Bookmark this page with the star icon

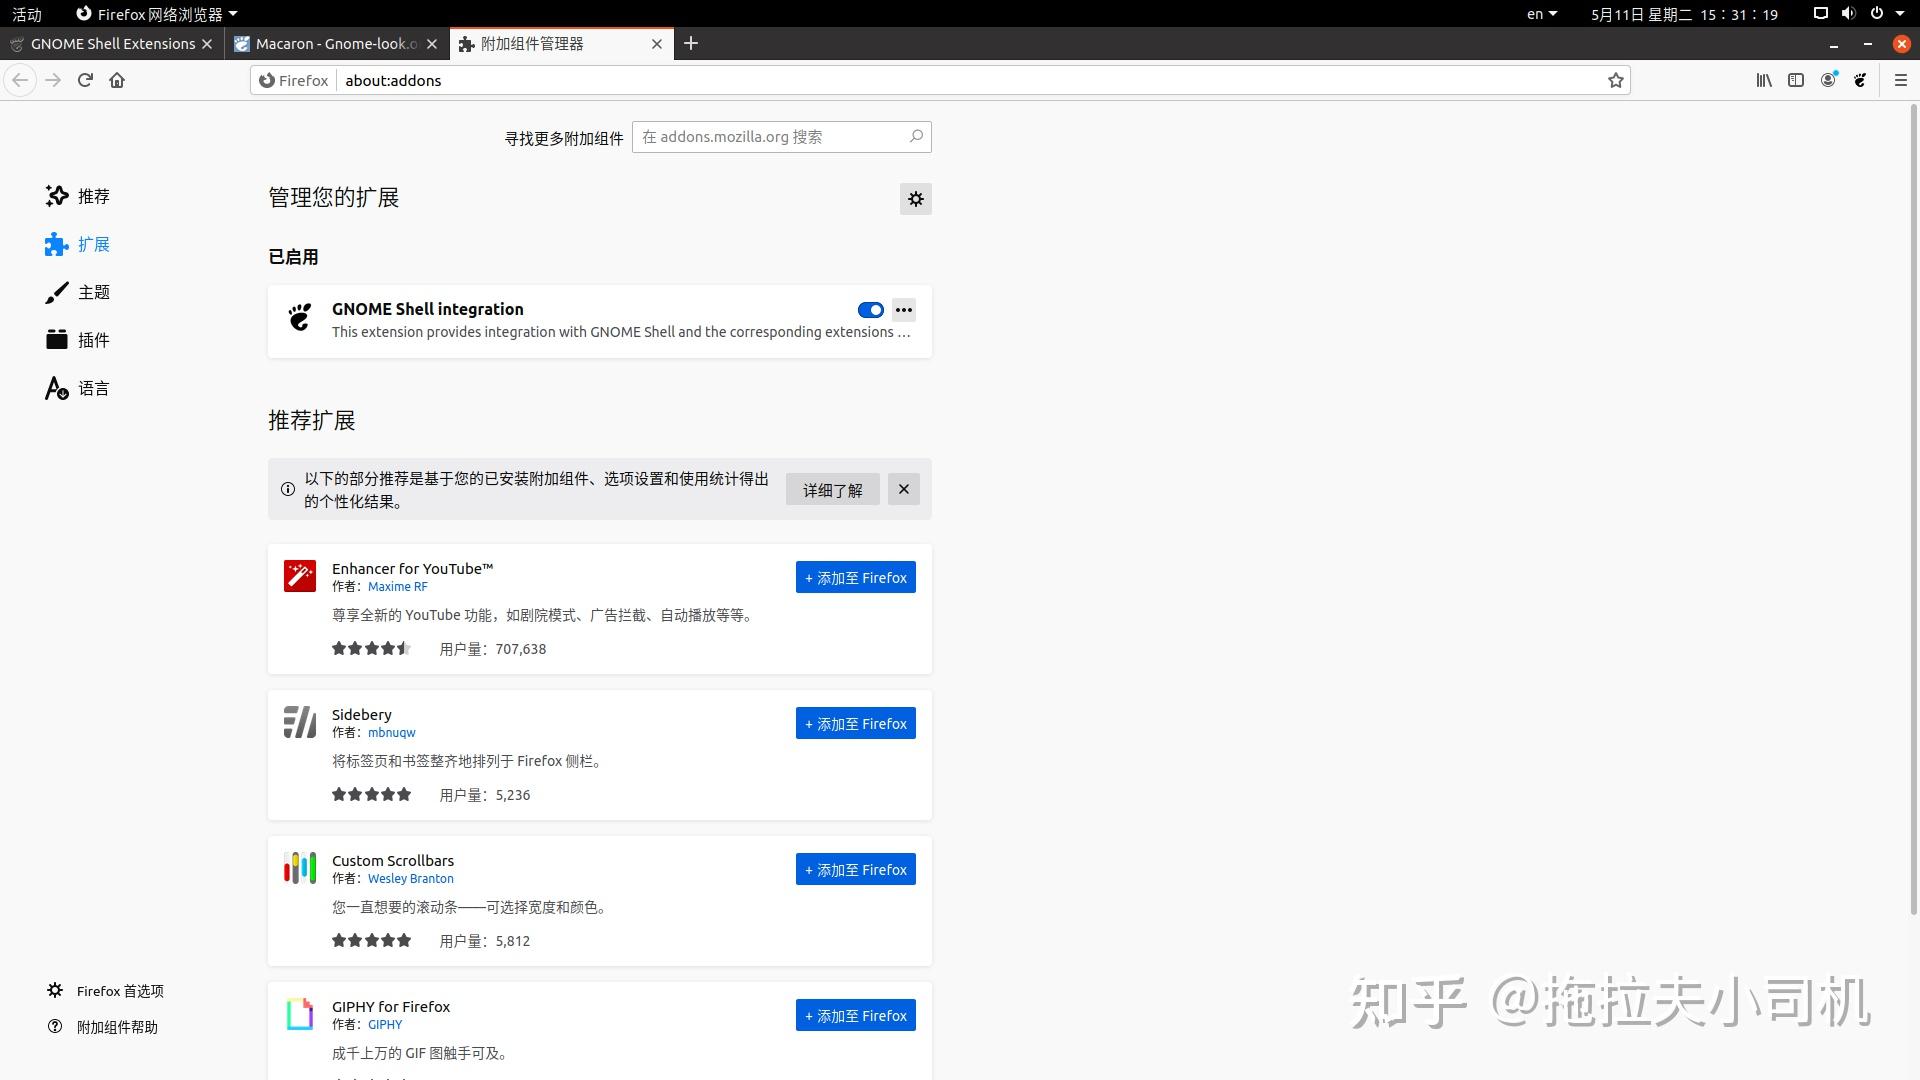1615,80
